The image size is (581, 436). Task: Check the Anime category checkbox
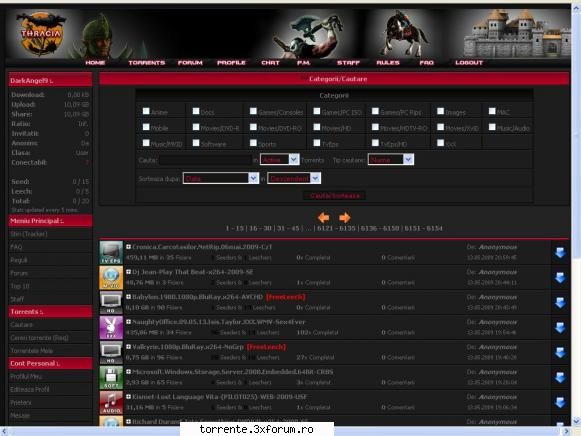click(146, 111)
